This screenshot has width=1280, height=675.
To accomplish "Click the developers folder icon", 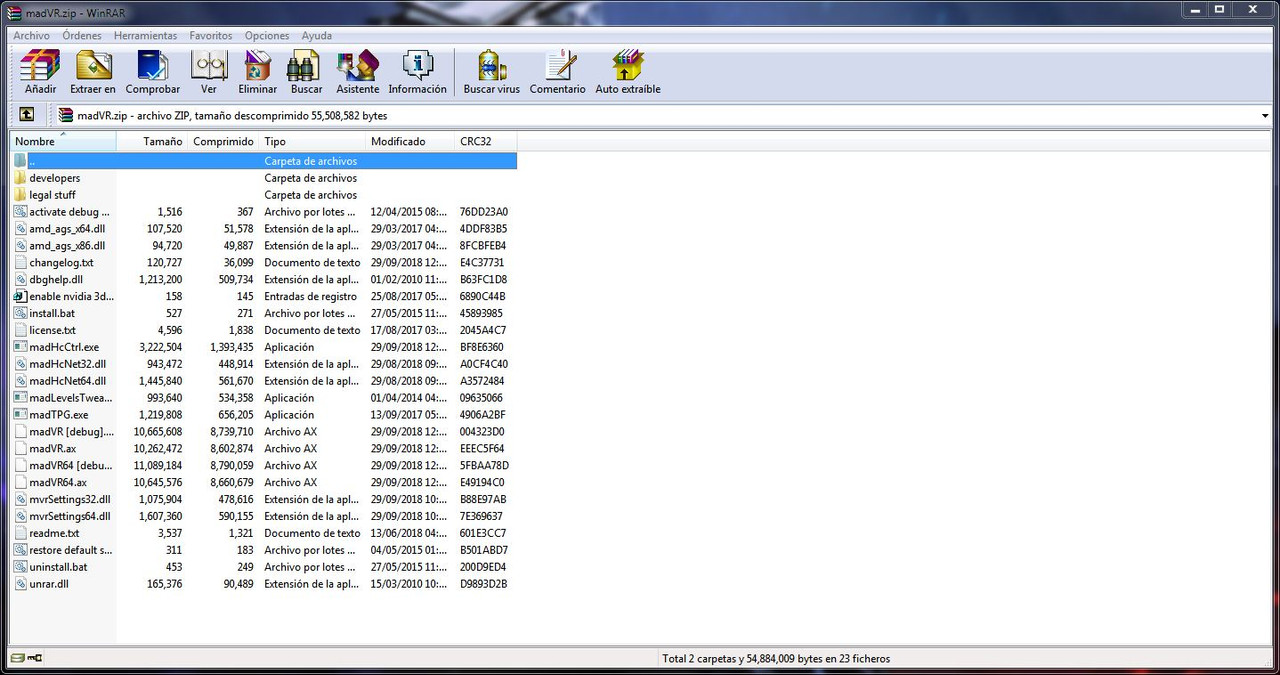I will 20,178.
